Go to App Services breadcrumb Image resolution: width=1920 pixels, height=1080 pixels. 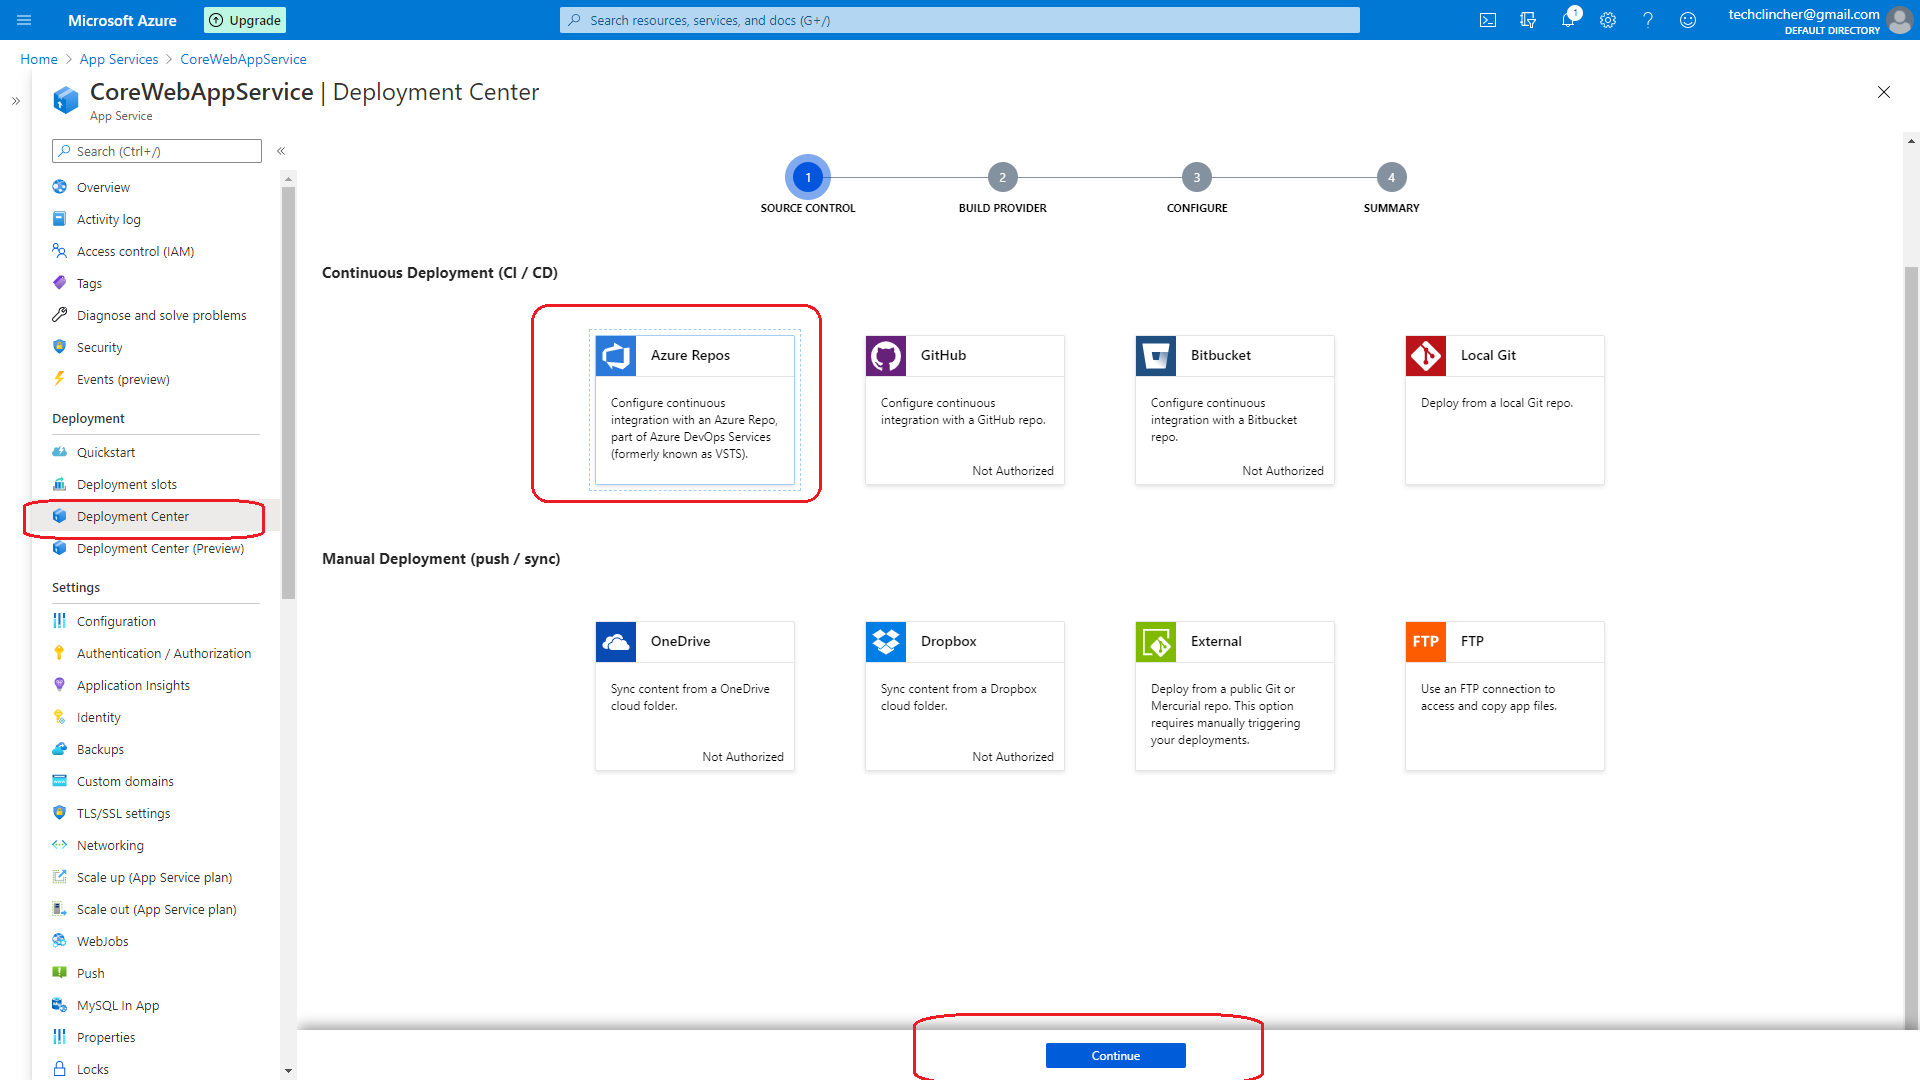click(119, 59)
